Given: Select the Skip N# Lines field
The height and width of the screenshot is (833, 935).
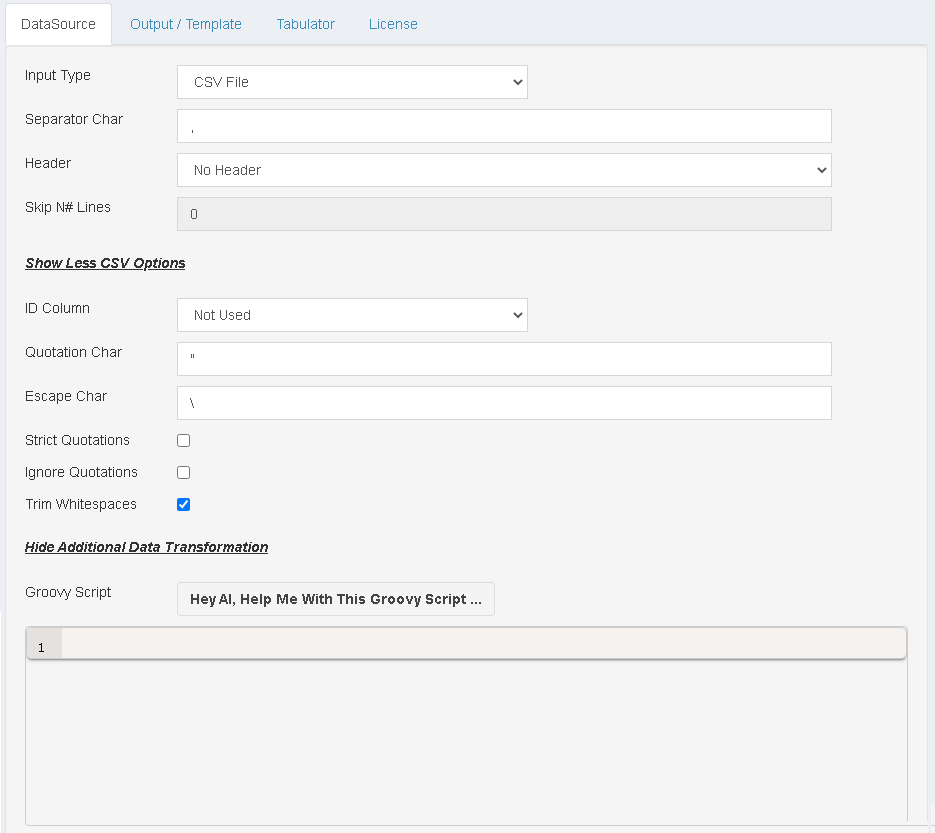Looking at the screenshot, I should tap(504, 214).
